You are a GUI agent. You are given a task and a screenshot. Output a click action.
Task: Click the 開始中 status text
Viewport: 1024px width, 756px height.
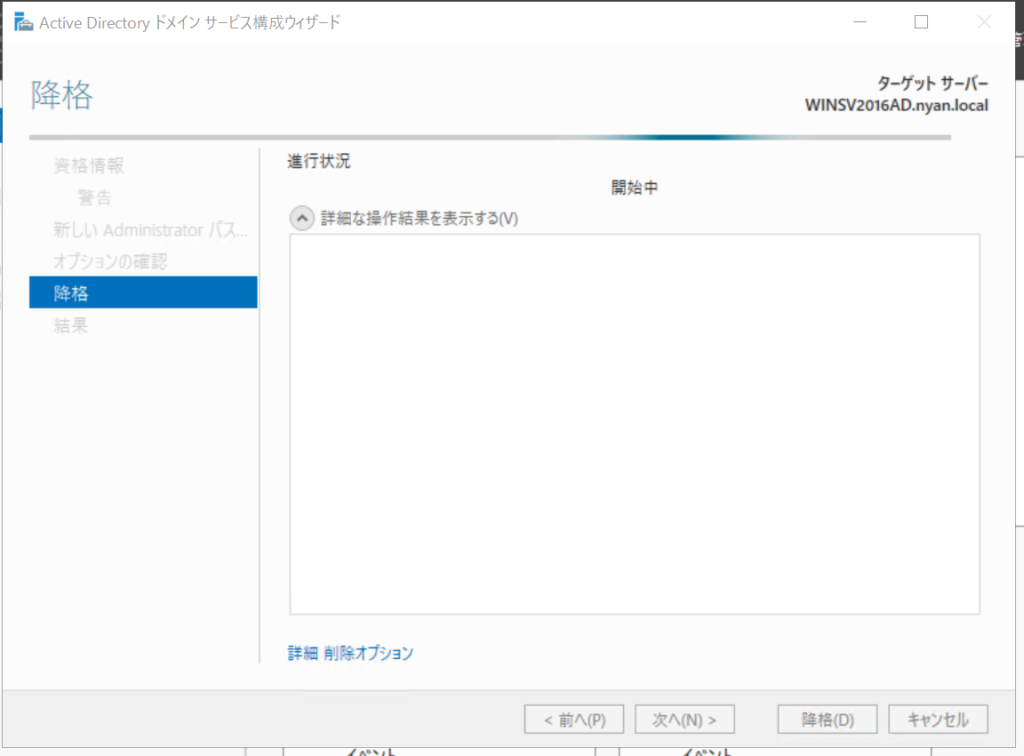click(x=634, y=188)
